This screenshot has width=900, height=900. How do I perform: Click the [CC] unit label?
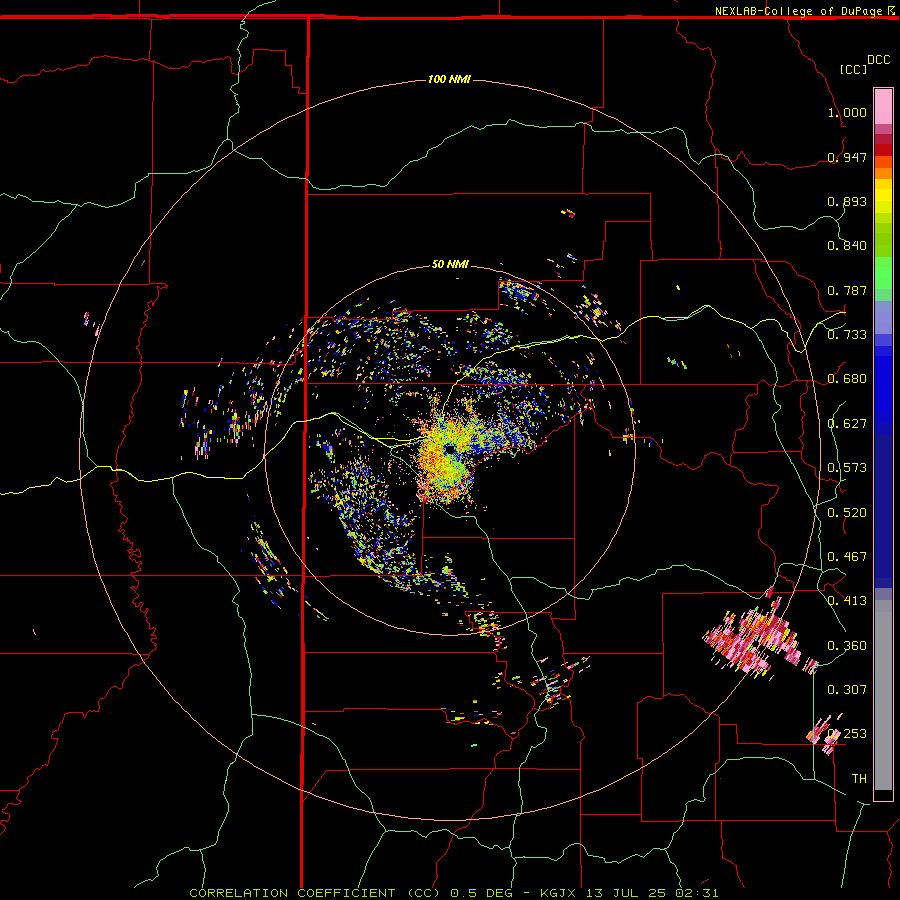click(853, 69)
